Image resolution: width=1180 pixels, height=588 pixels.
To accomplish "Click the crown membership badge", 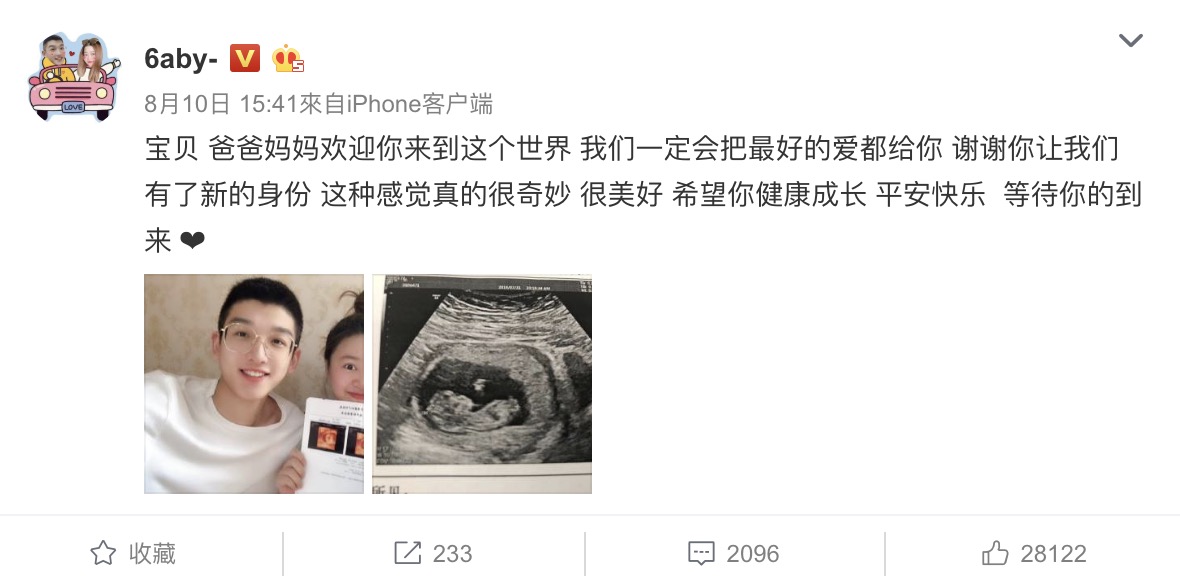I will pos(287,59).
